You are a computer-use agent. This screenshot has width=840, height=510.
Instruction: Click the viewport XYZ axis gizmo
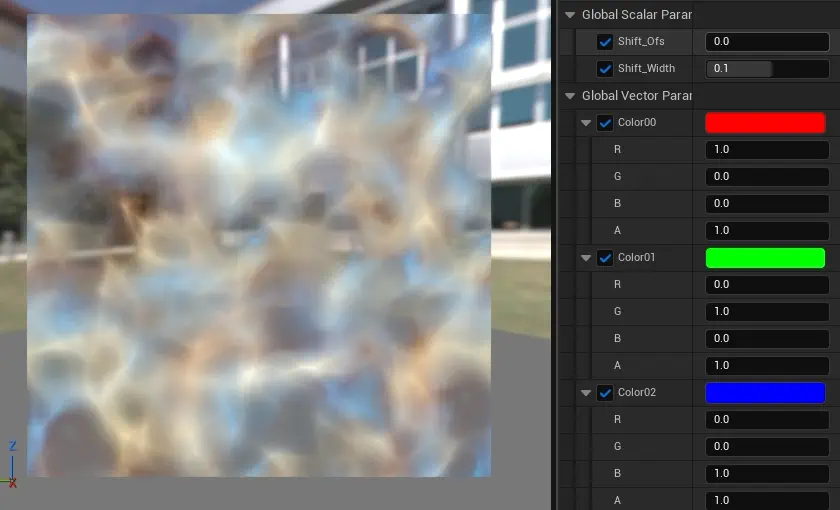point(12,465)
